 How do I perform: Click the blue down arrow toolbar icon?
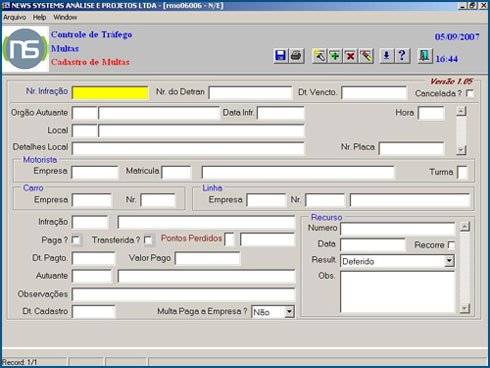click(x=387, y=56)
